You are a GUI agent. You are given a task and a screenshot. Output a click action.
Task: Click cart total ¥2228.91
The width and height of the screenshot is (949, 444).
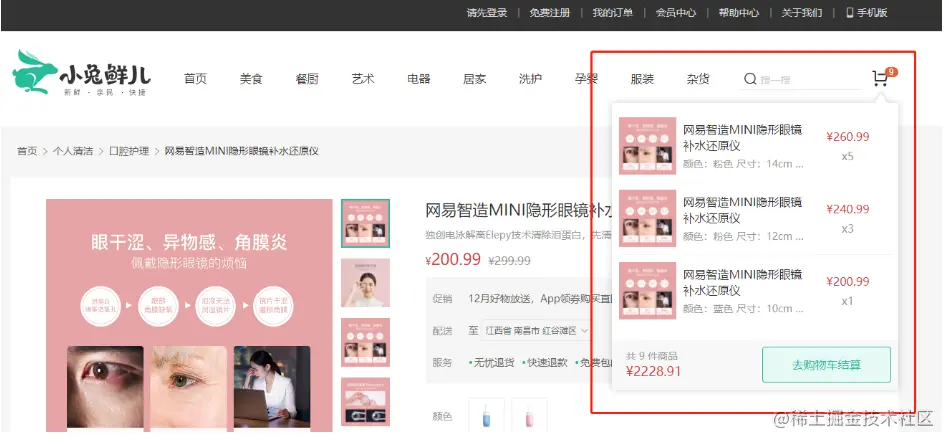tap(653, 371)
